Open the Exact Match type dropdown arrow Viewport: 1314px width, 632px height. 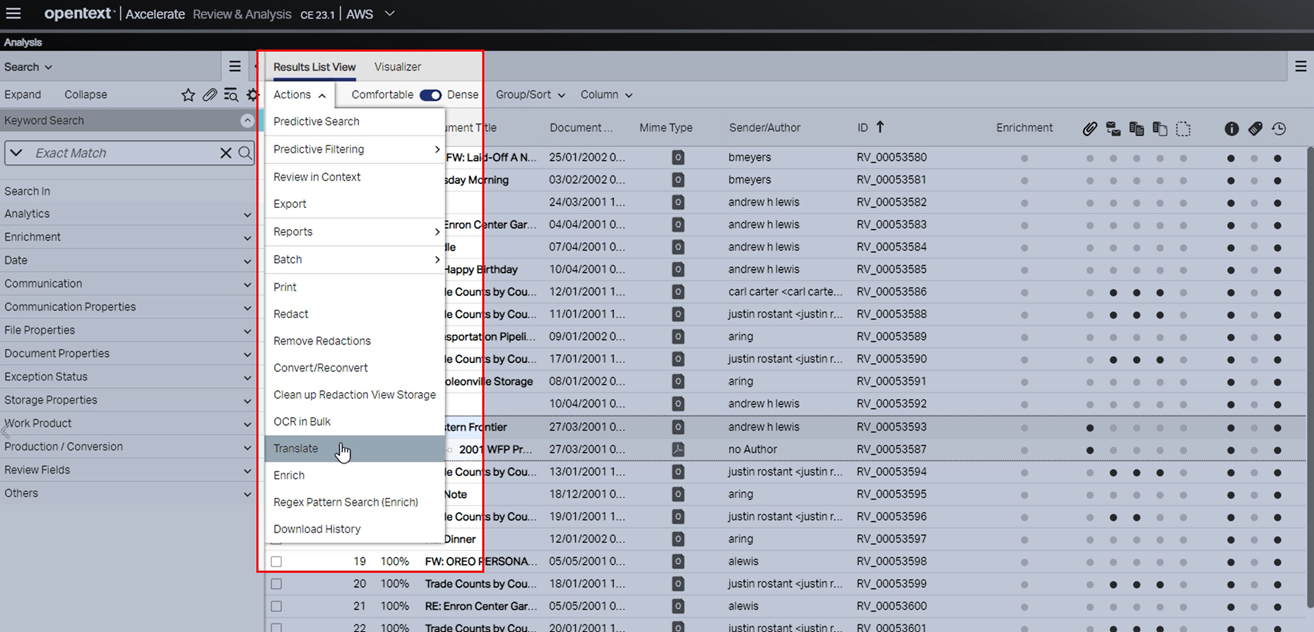pos(16,153)
